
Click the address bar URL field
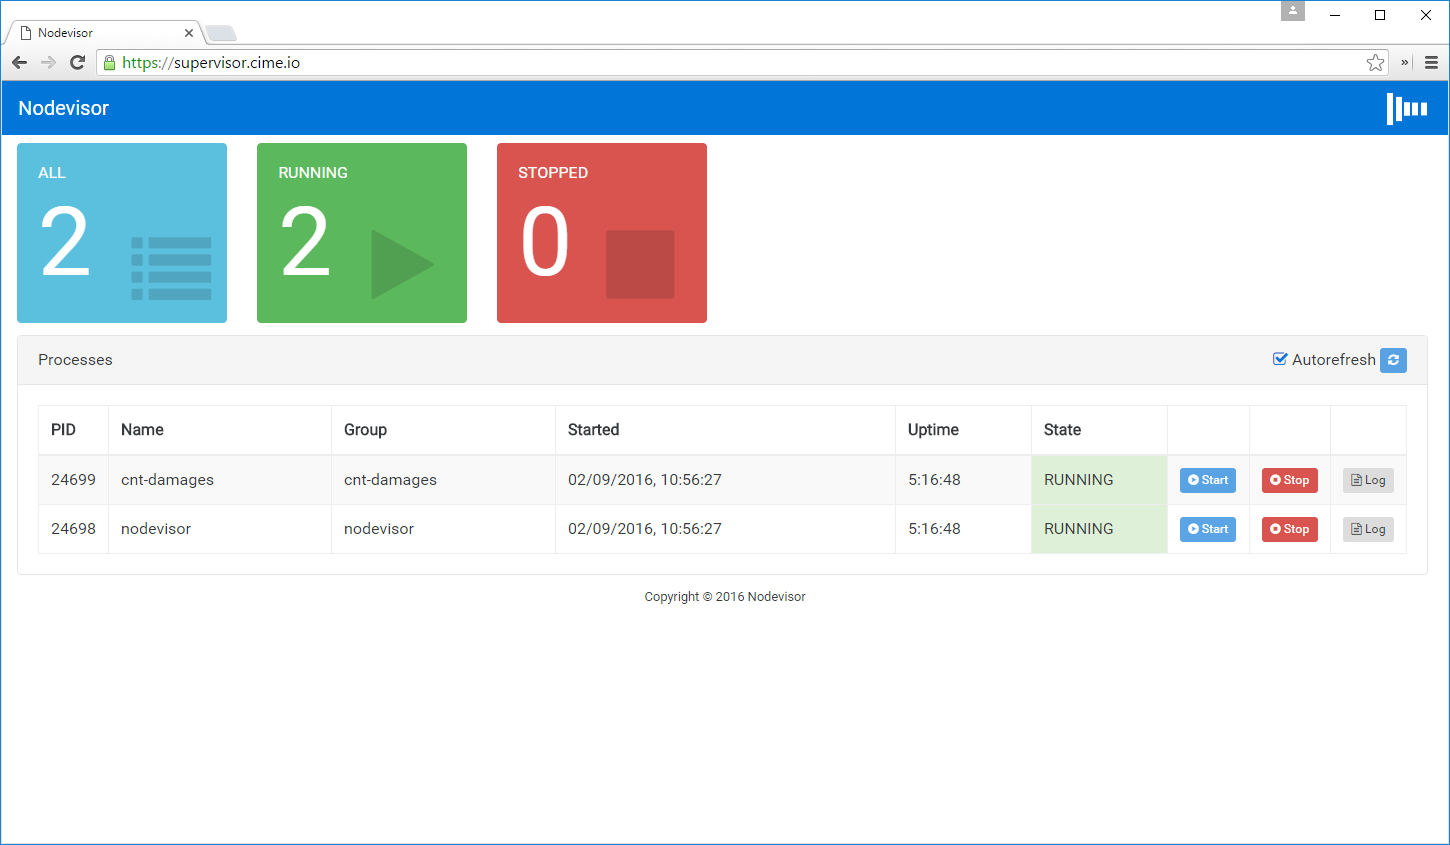point(700,63)
